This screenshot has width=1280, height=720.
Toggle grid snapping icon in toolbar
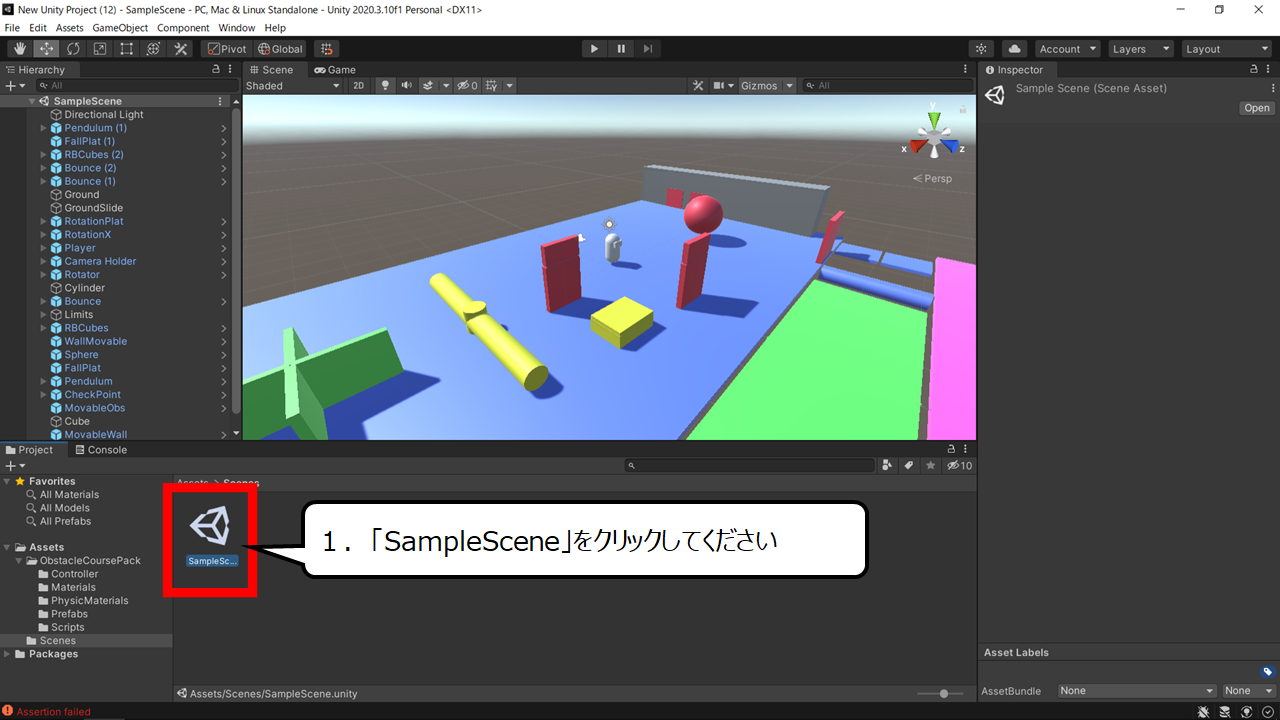(x=326, y=49)
